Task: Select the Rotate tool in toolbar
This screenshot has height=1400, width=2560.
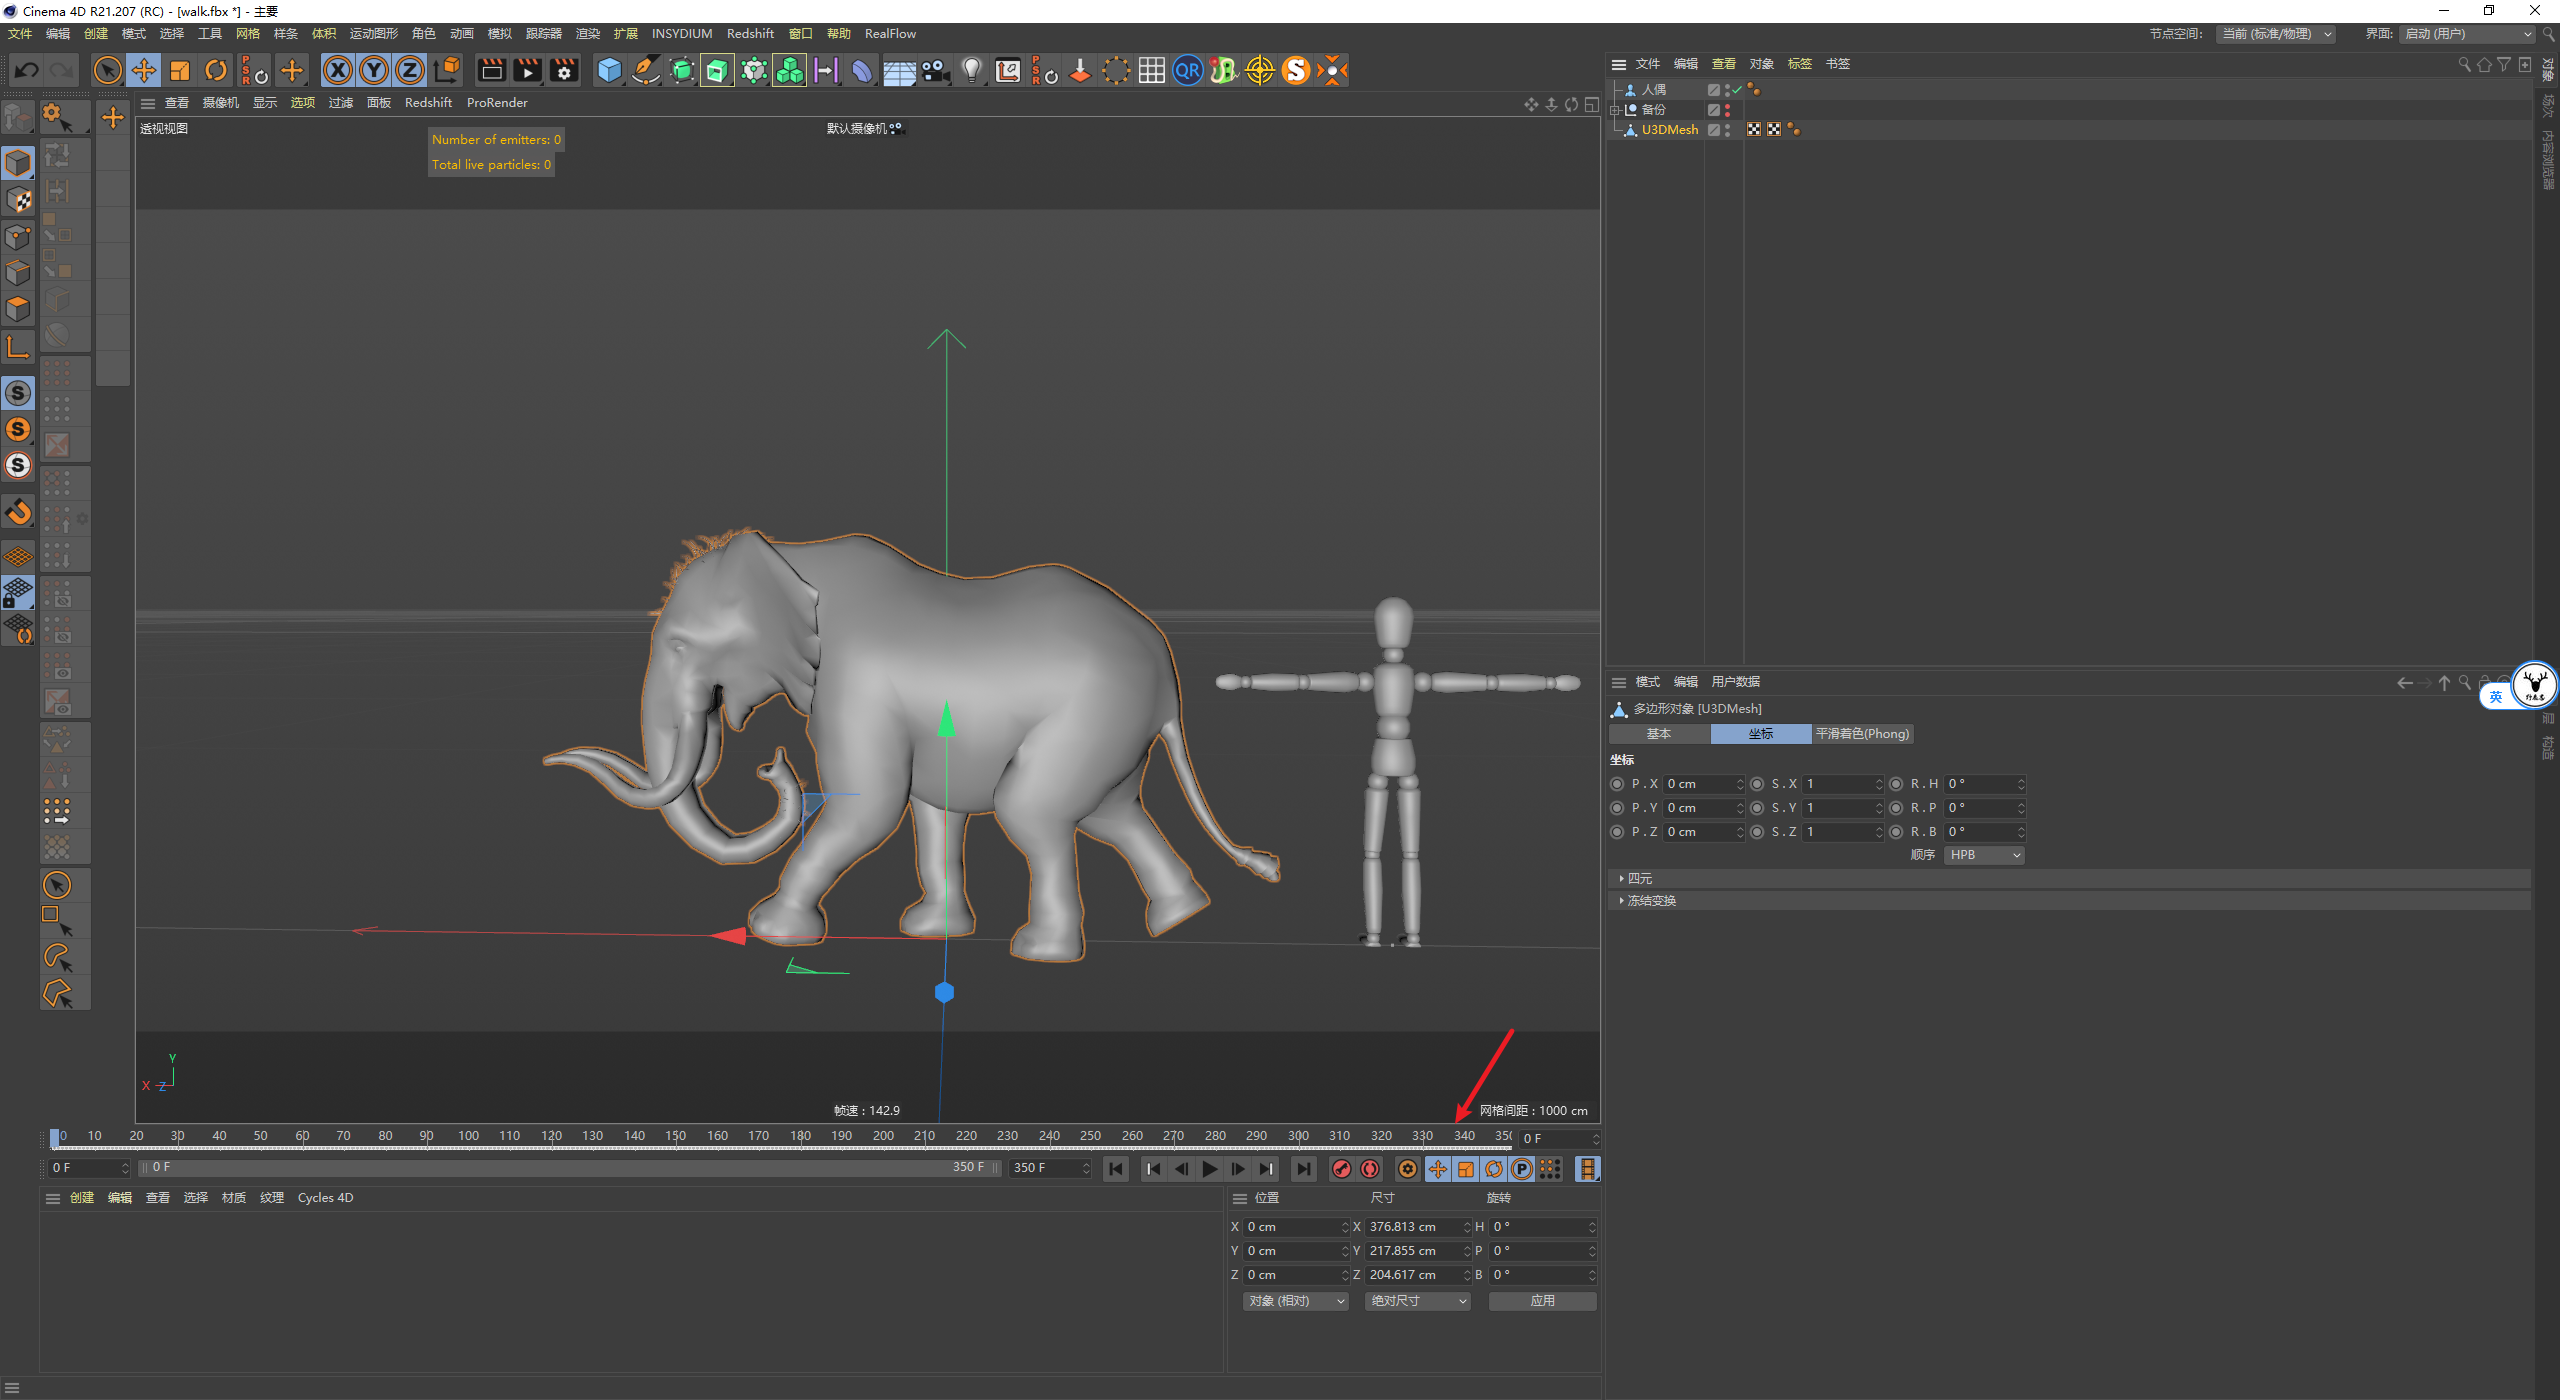Action: pos(216,71)
